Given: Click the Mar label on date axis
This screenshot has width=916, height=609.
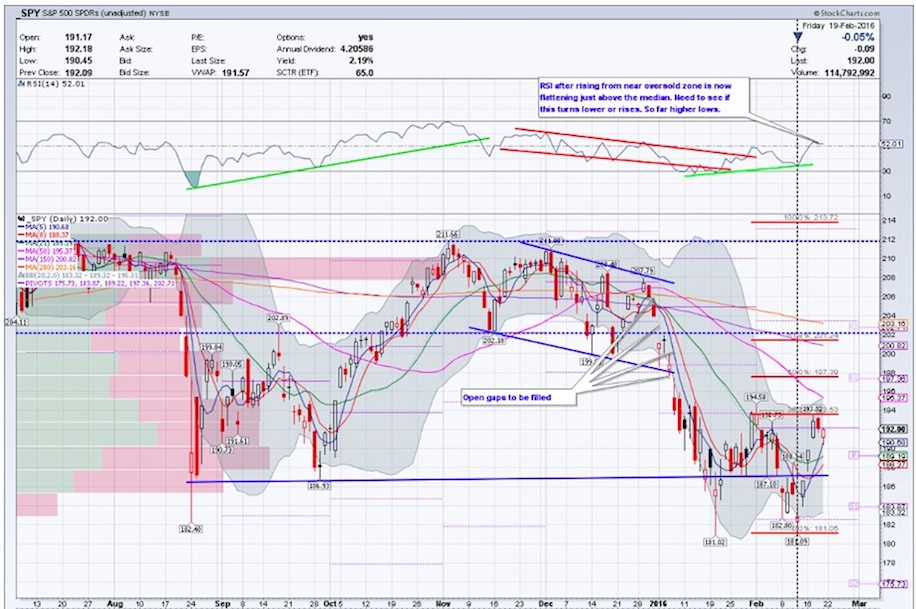Looking at the screenshot, I should (859, 603).
